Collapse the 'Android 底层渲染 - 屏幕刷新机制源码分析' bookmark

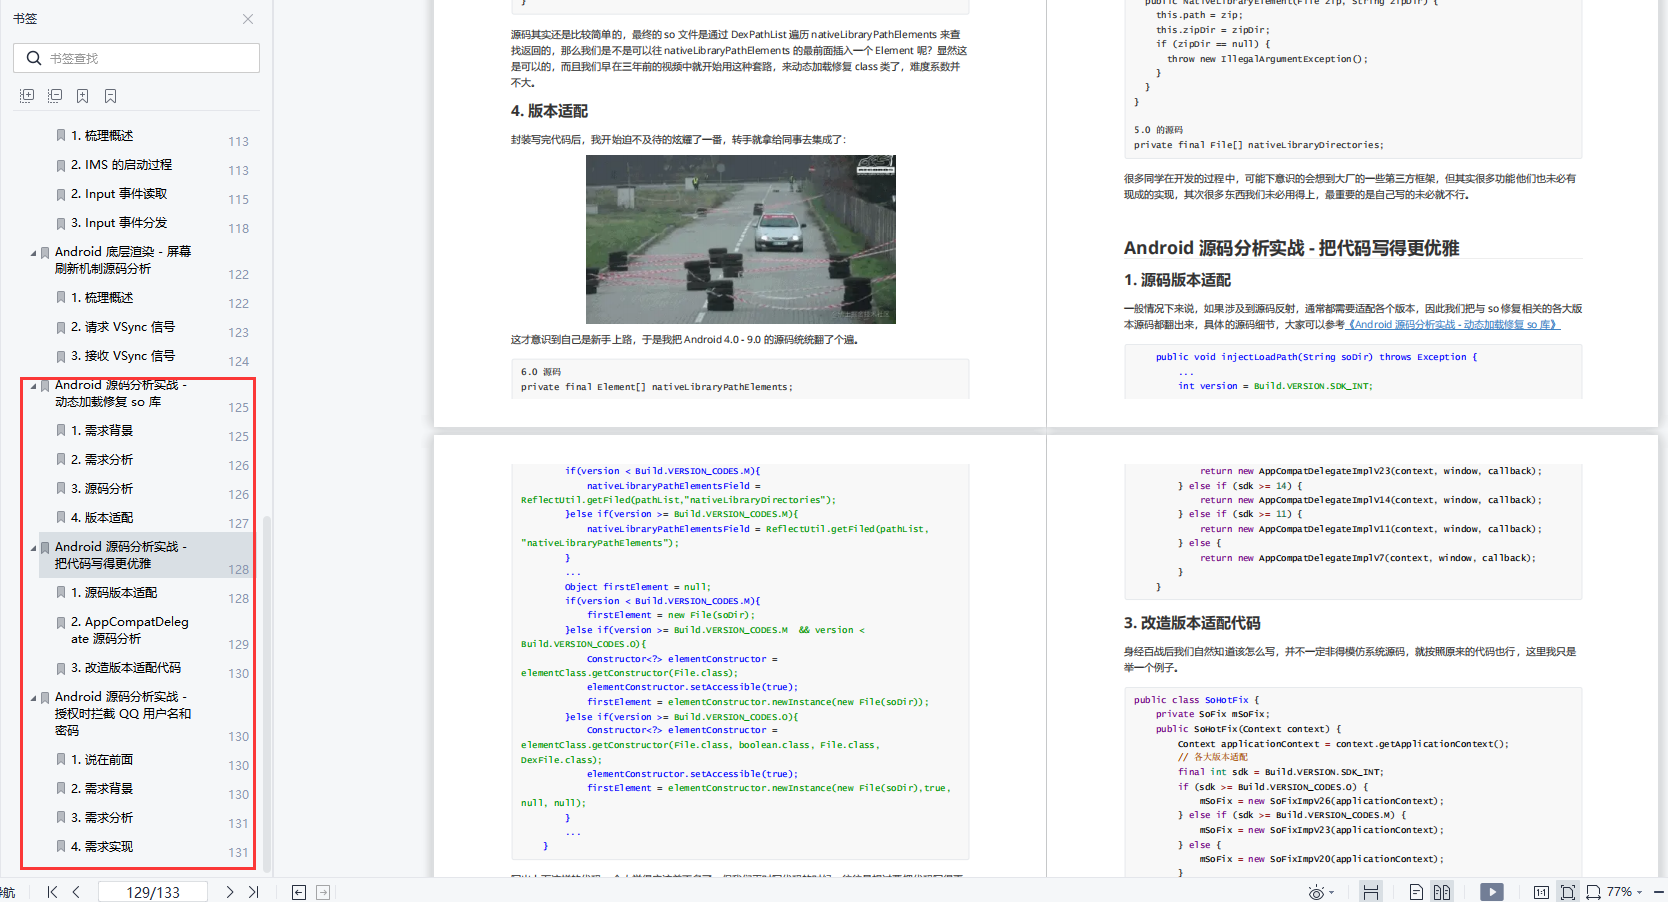33,253
